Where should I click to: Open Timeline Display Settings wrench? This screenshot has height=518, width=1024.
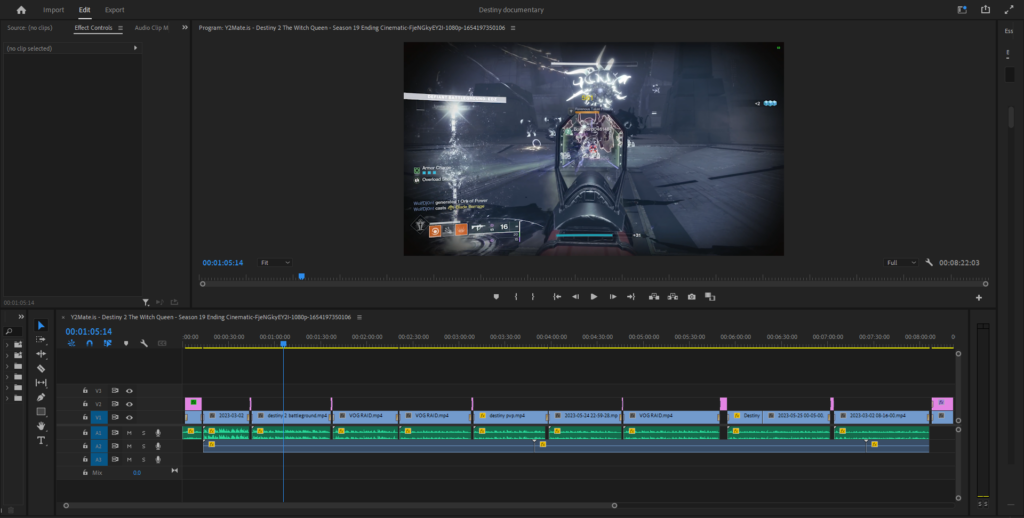tap(144, 343)
